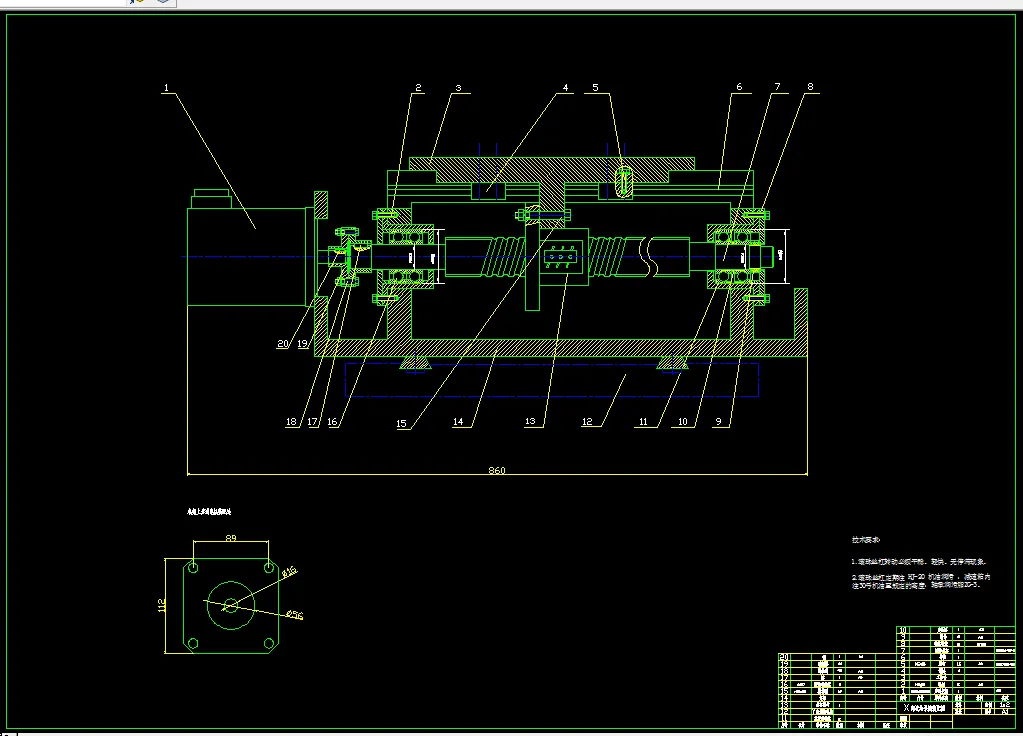This screenshot has width=1023, height=736.
Task: Select callout number 8 at upper right
Action: click(810, 86)
